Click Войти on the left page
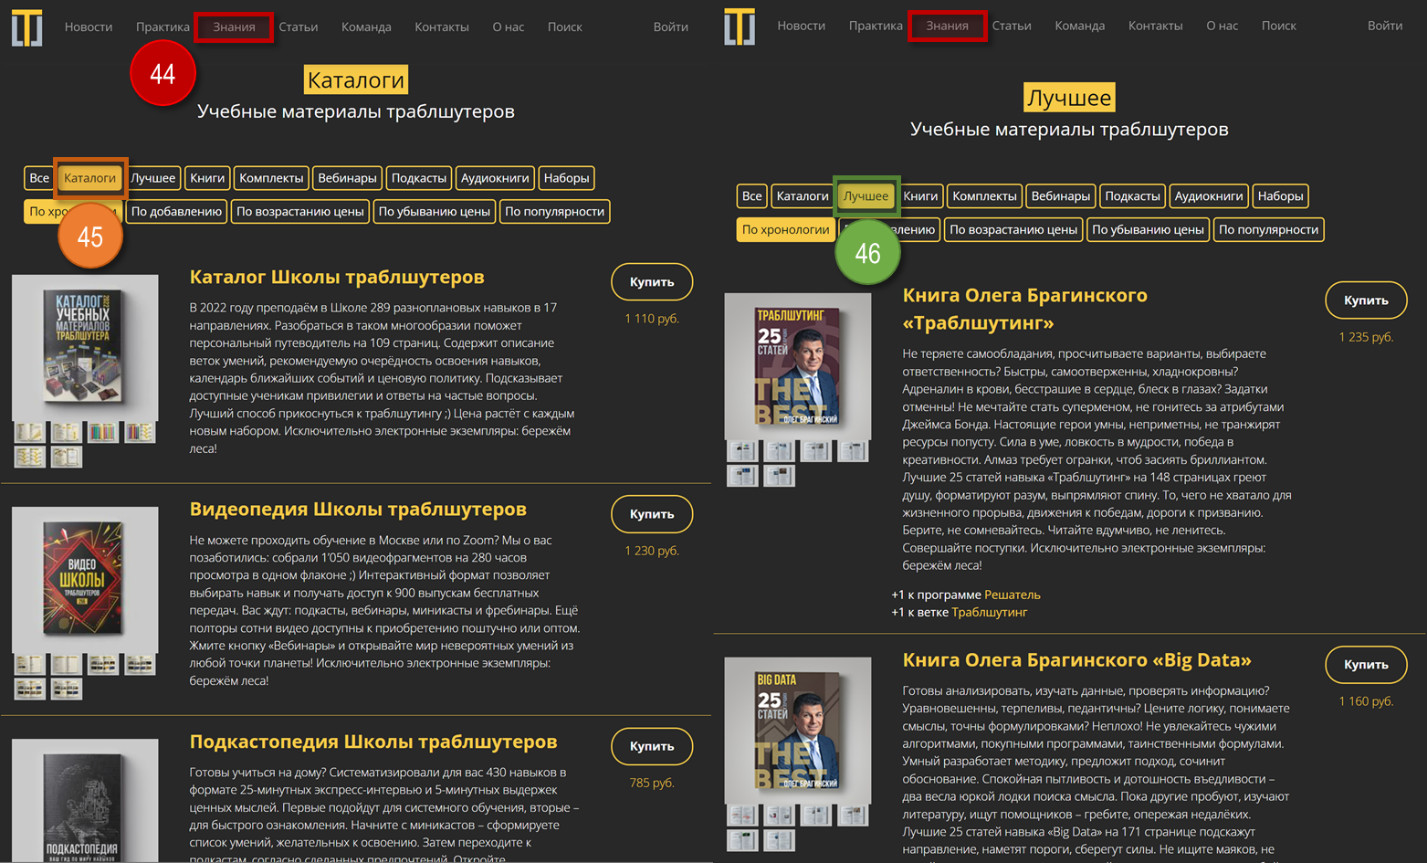This screenshot has width=1427, height=863. (x=670, y=27)
